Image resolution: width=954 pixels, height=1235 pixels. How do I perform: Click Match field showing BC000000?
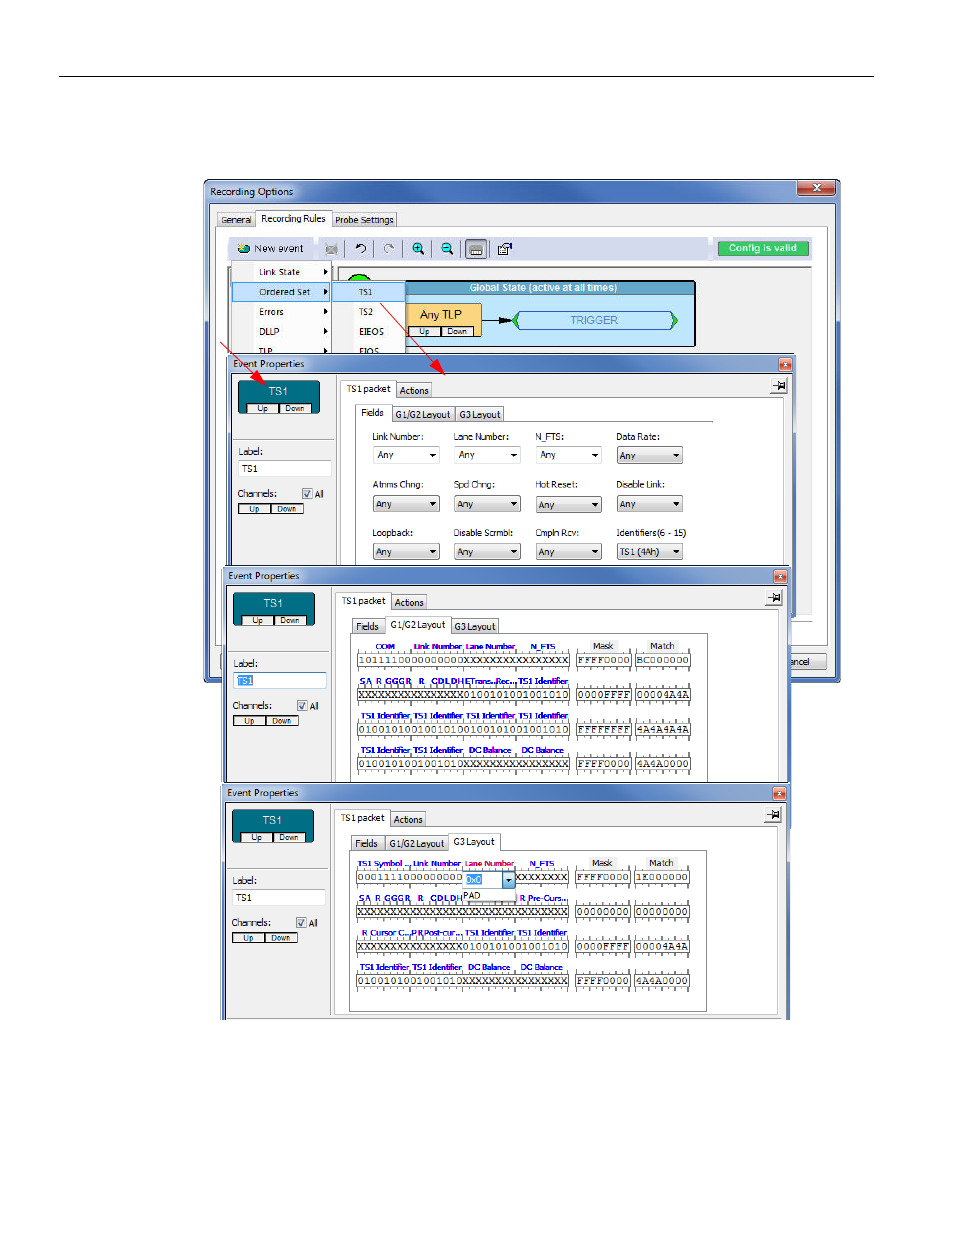click(x=663, y=661)
